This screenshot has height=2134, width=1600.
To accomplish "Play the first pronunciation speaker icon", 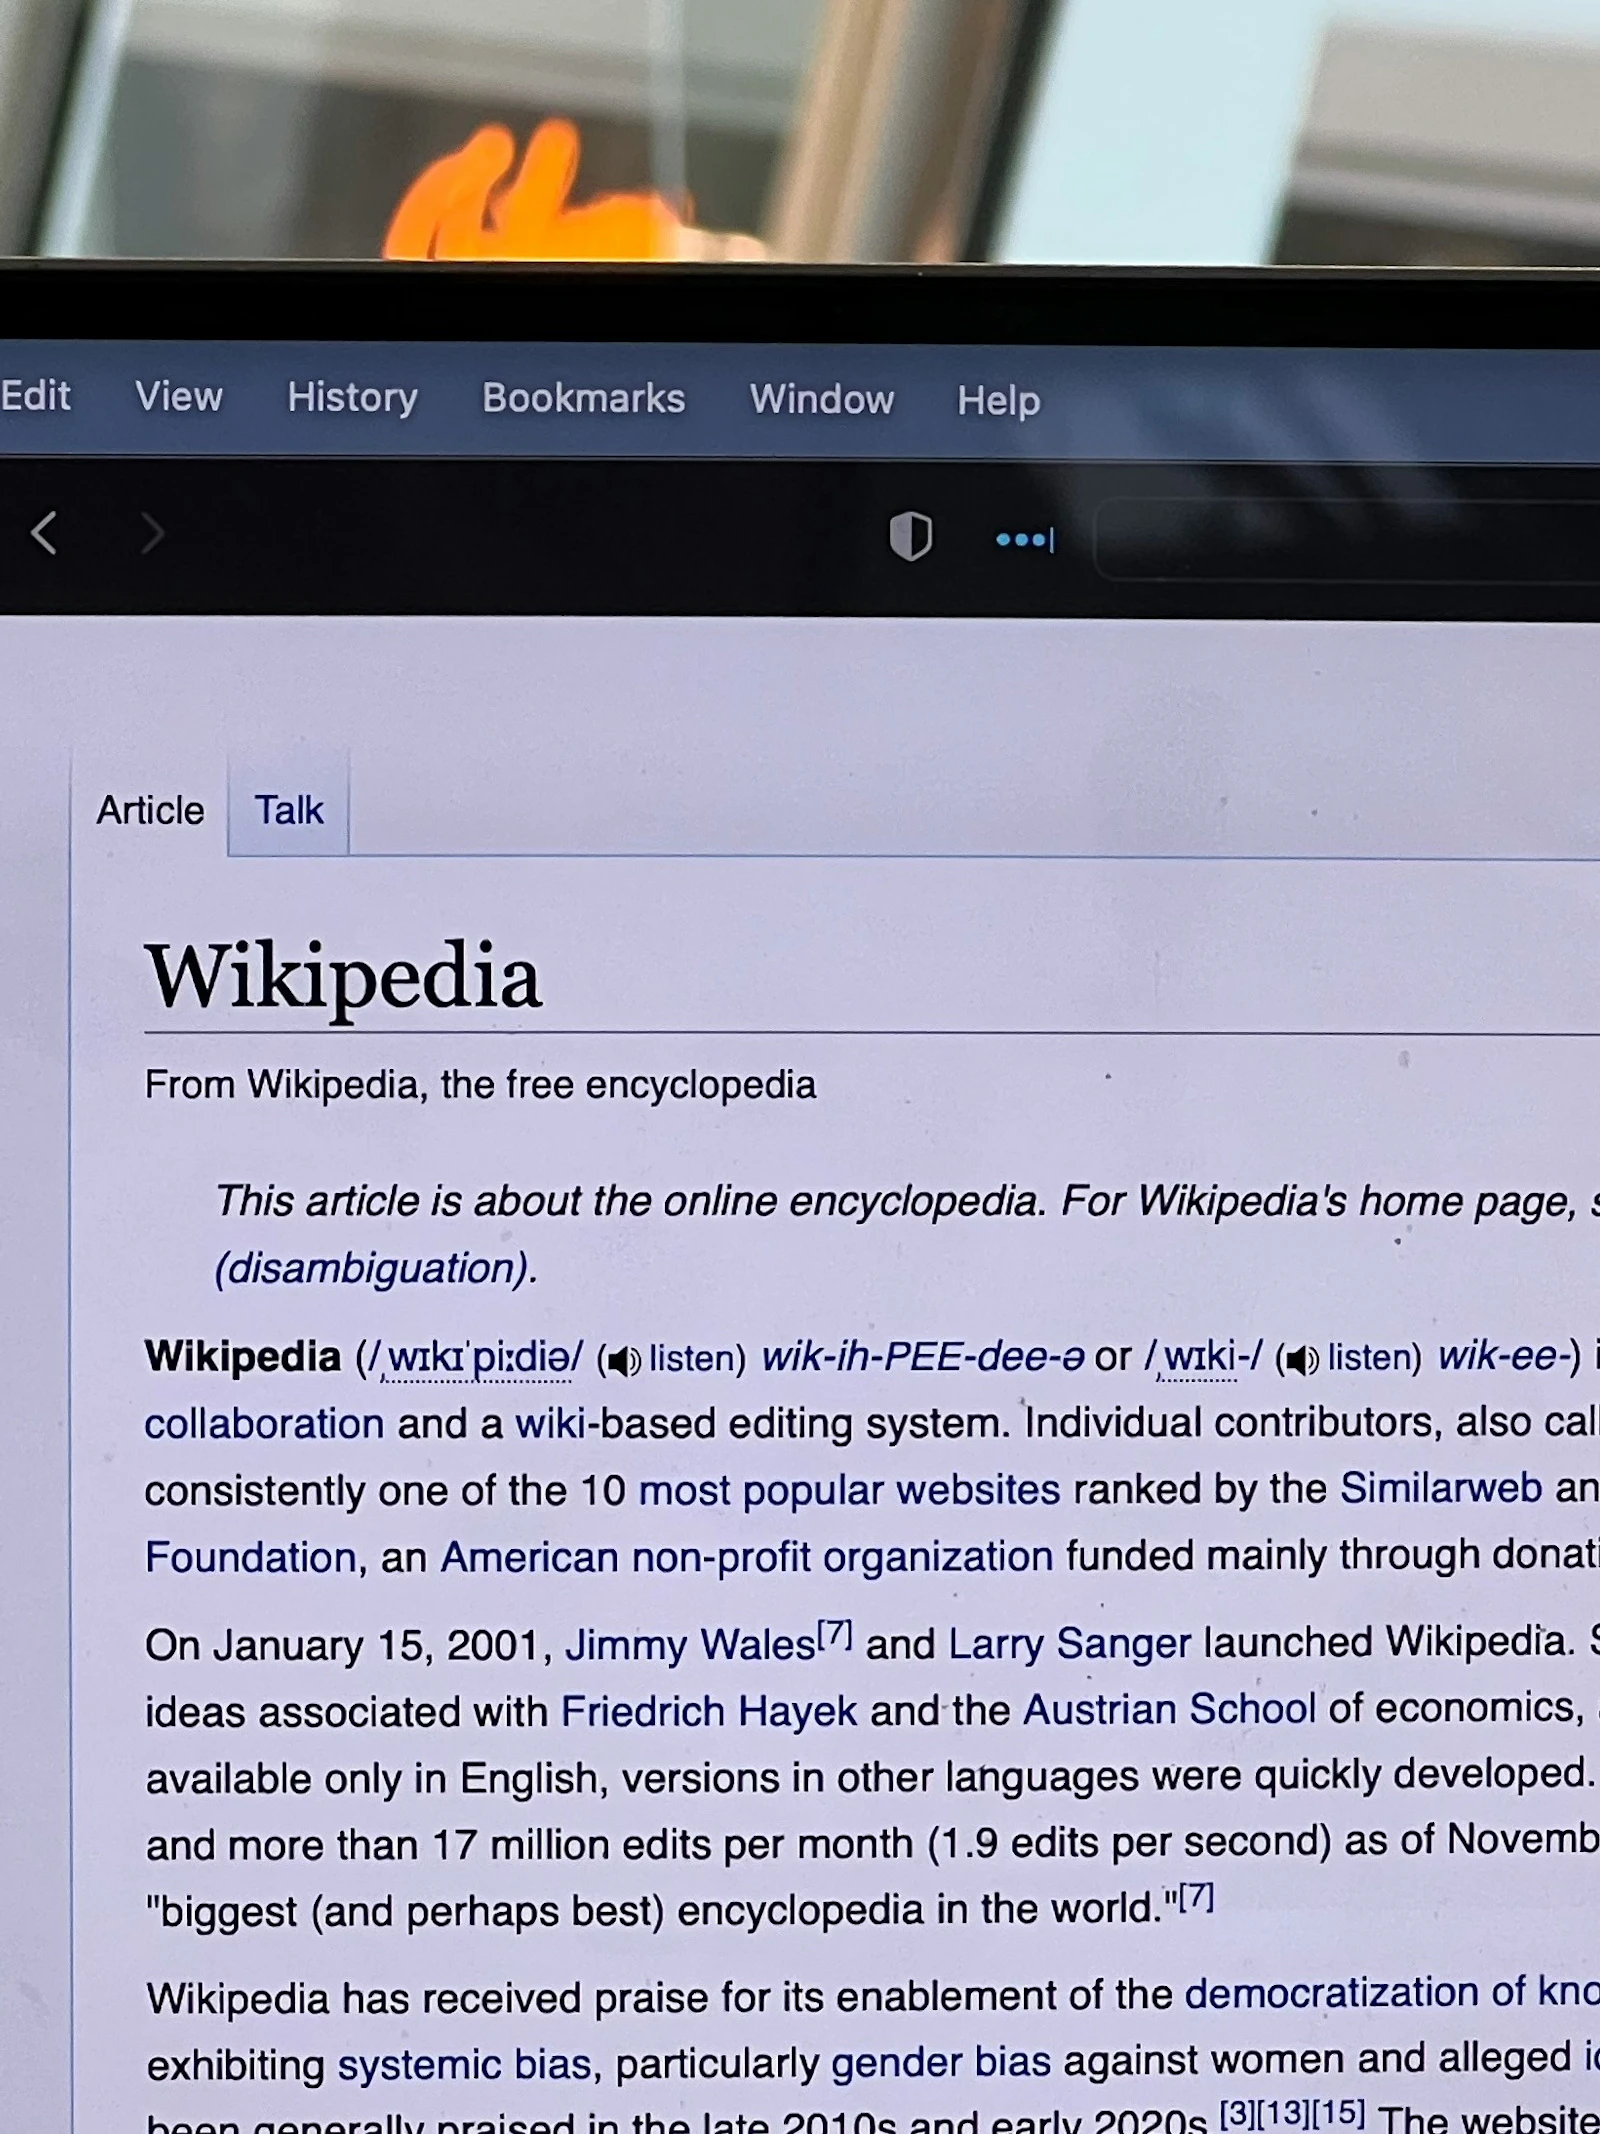I will click(x=624, y=1360).
